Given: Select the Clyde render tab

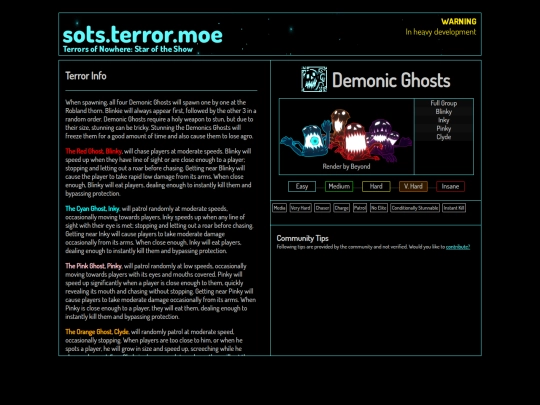Looking at the screenshot, I should pyautogui.click(x=444, y=137).
